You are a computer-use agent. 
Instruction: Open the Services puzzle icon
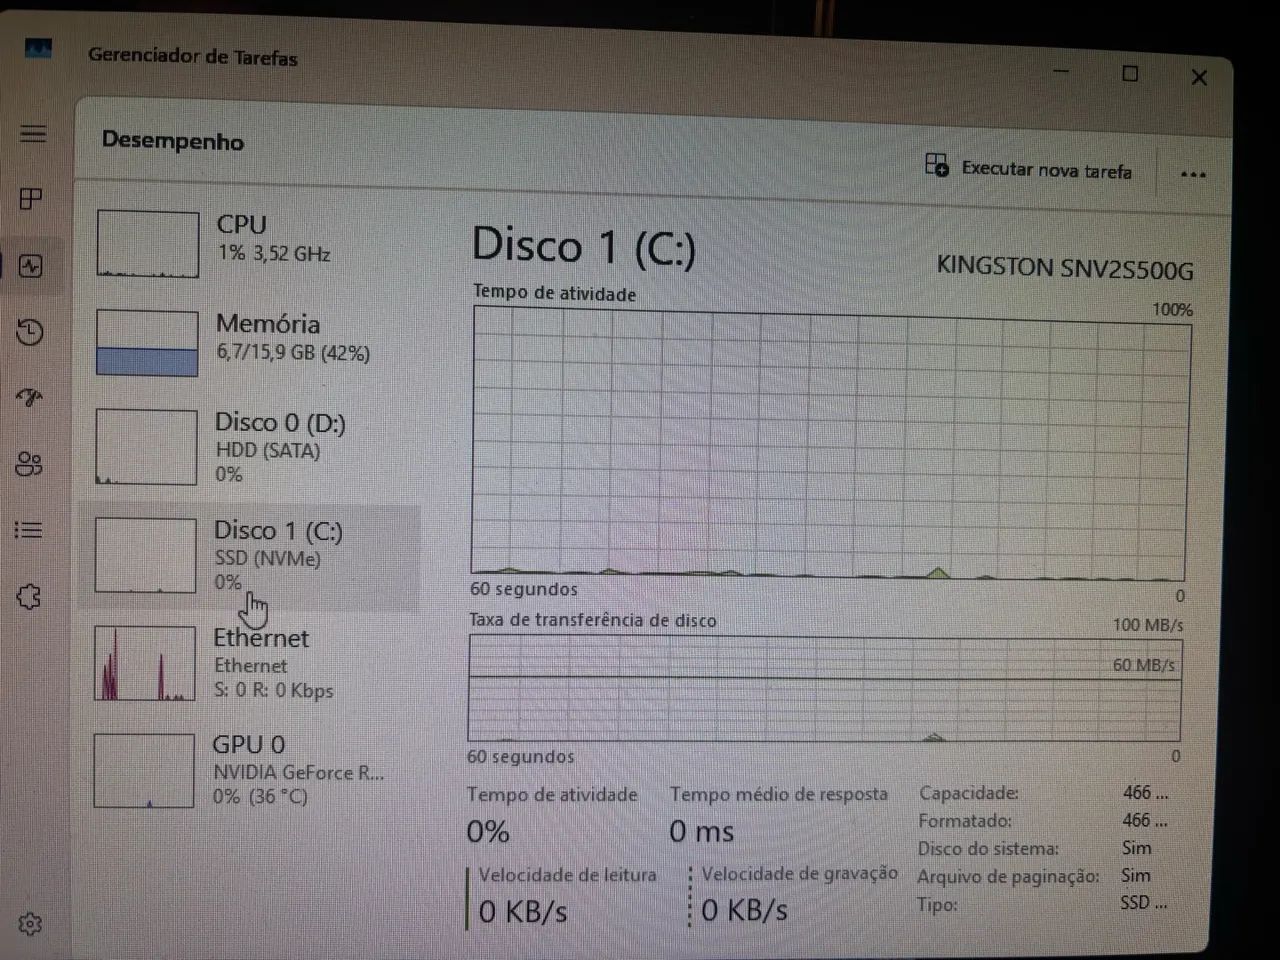[29, 597]
